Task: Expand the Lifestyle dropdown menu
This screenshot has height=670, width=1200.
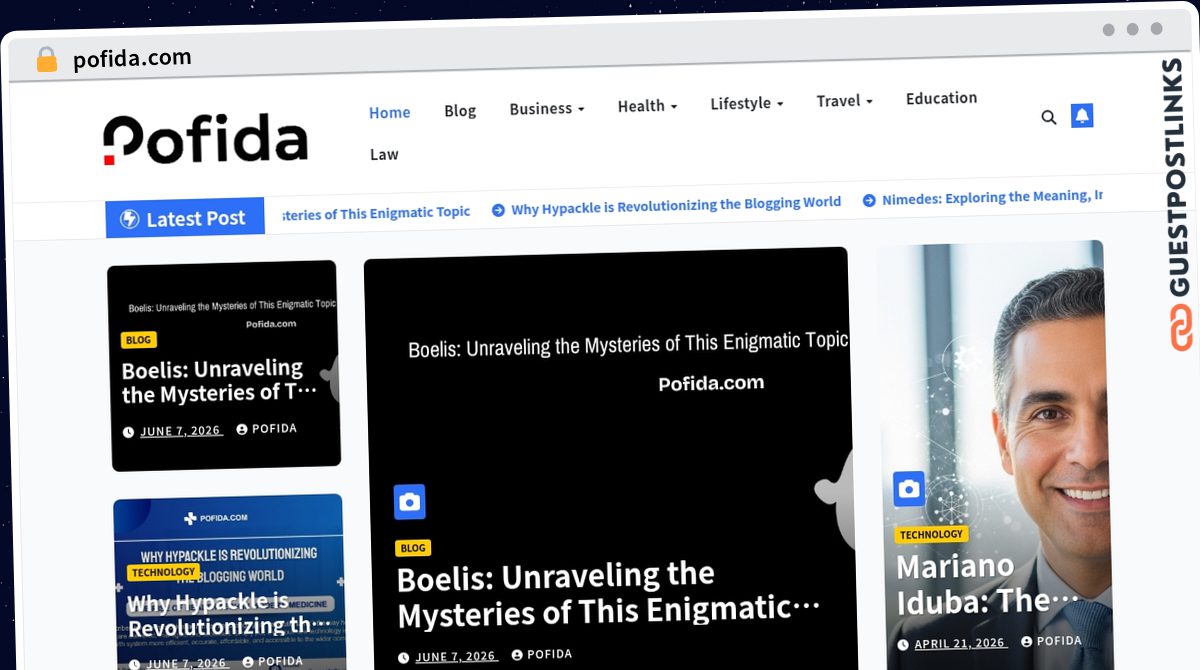Action: click(x=746, y=103)
